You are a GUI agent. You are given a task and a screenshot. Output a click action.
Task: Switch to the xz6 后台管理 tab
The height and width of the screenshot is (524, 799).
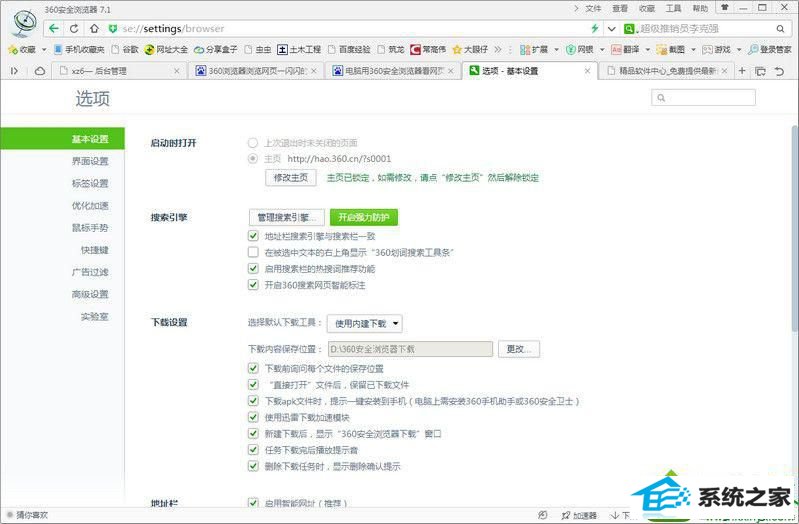tap(119, 71)
